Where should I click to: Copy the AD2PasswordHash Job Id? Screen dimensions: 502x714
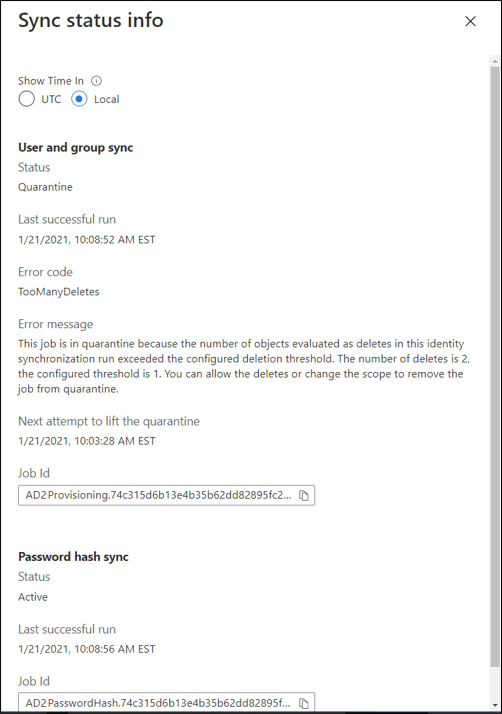[x=303, y=703]
